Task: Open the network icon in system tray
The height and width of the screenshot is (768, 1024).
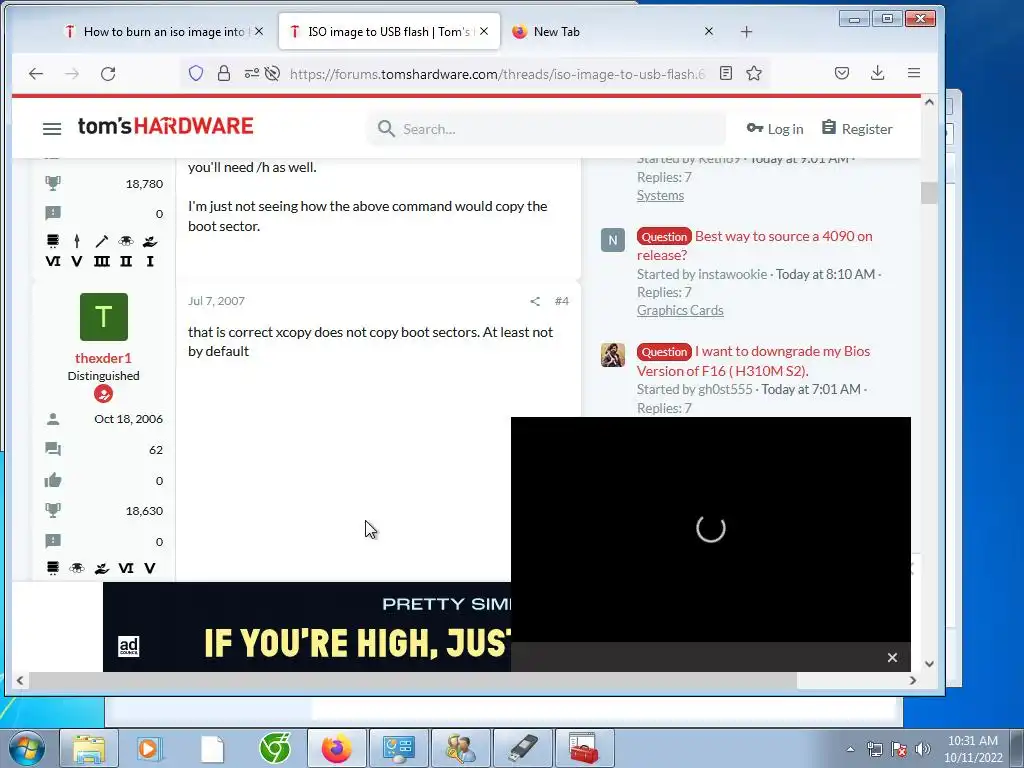Action: pos(874,749)
